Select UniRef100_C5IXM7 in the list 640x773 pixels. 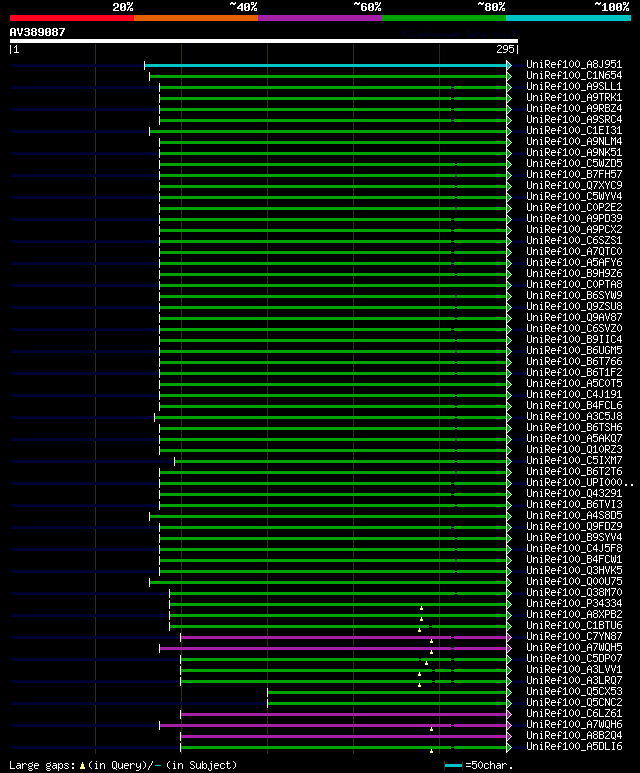coord(574,460)
